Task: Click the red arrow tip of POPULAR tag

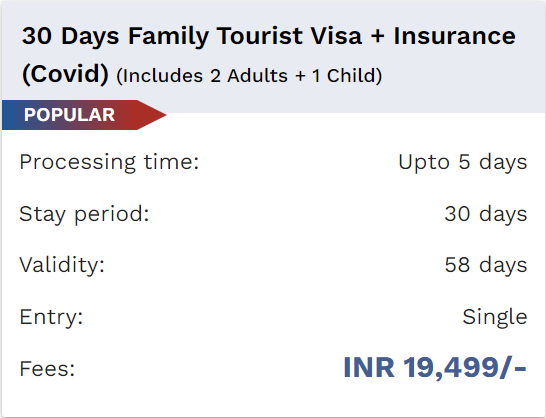Action: click(x=153, y=115)
